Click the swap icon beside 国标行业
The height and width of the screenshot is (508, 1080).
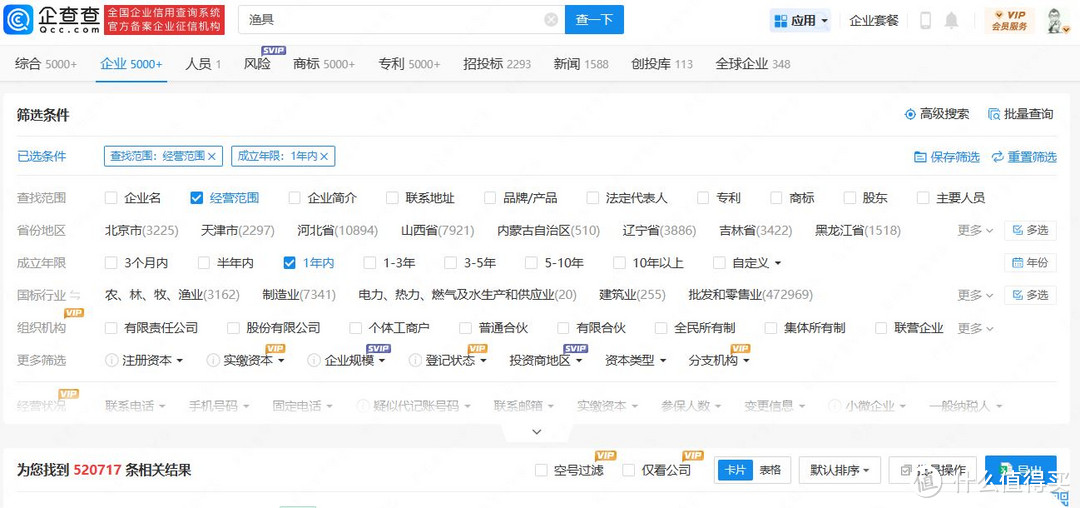[x=75, y=295]
